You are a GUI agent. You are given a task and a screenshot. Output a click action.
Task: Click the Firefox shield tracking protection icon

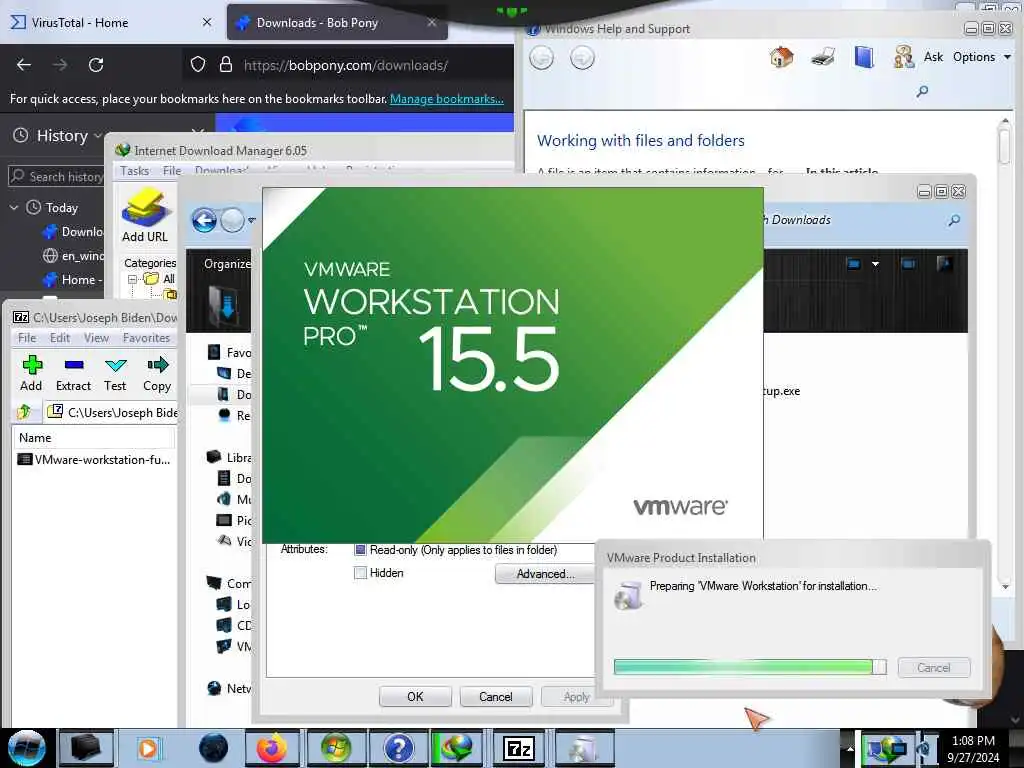click(x=198, y=64)
